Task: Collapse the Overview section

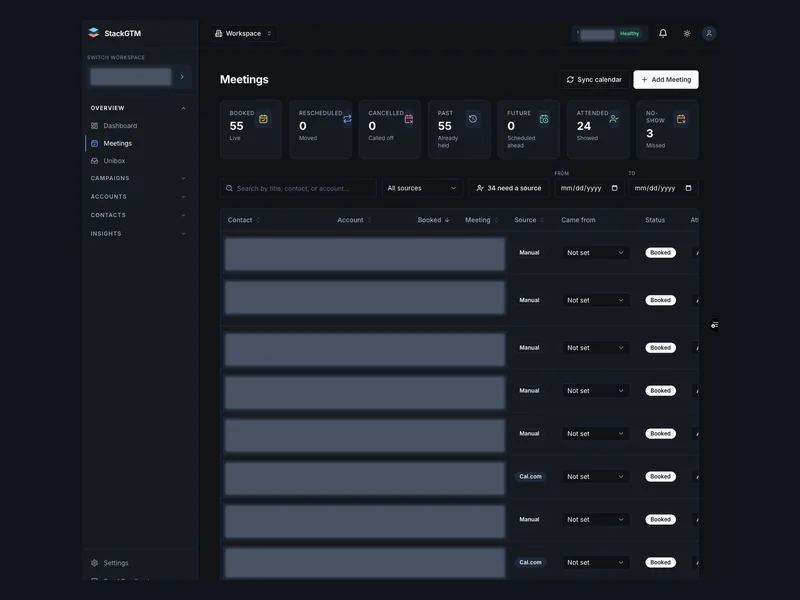Action: pyautogui.click(x=138, y=108)
